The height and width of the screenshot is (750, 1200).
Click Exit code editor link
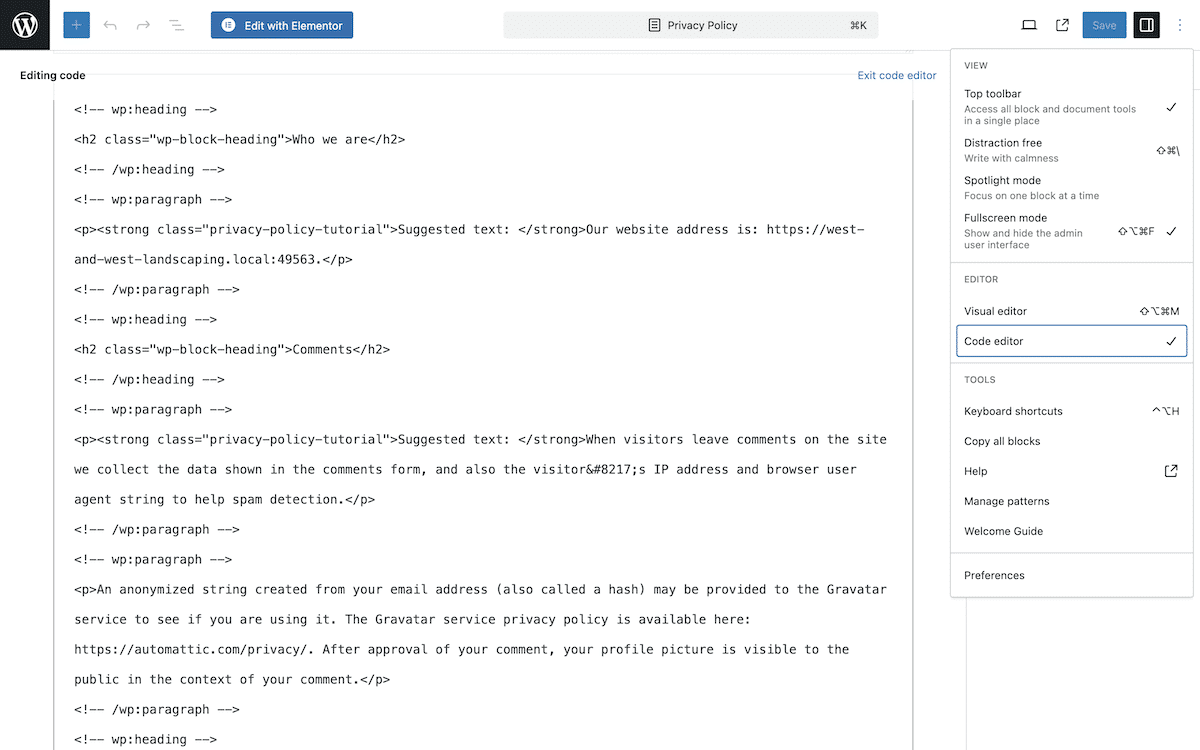pyautogui.click(x=896, y=75)
